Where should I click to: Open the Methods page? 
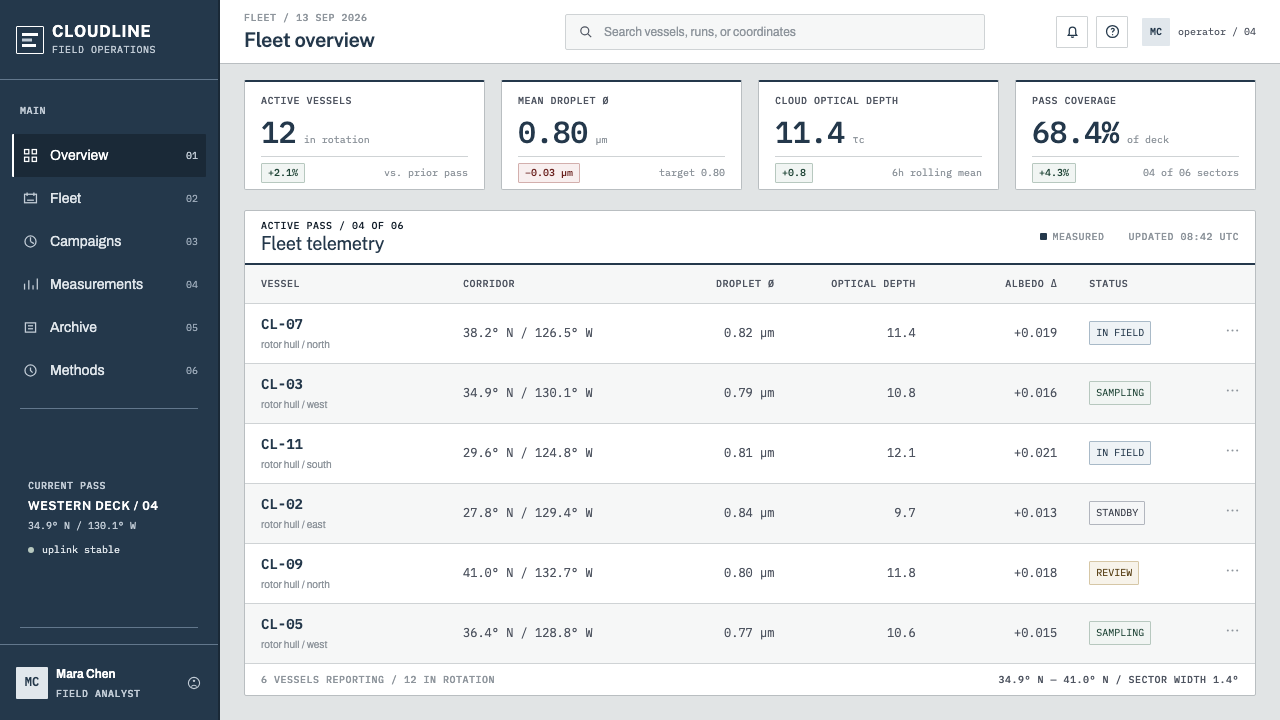(109, 371)
